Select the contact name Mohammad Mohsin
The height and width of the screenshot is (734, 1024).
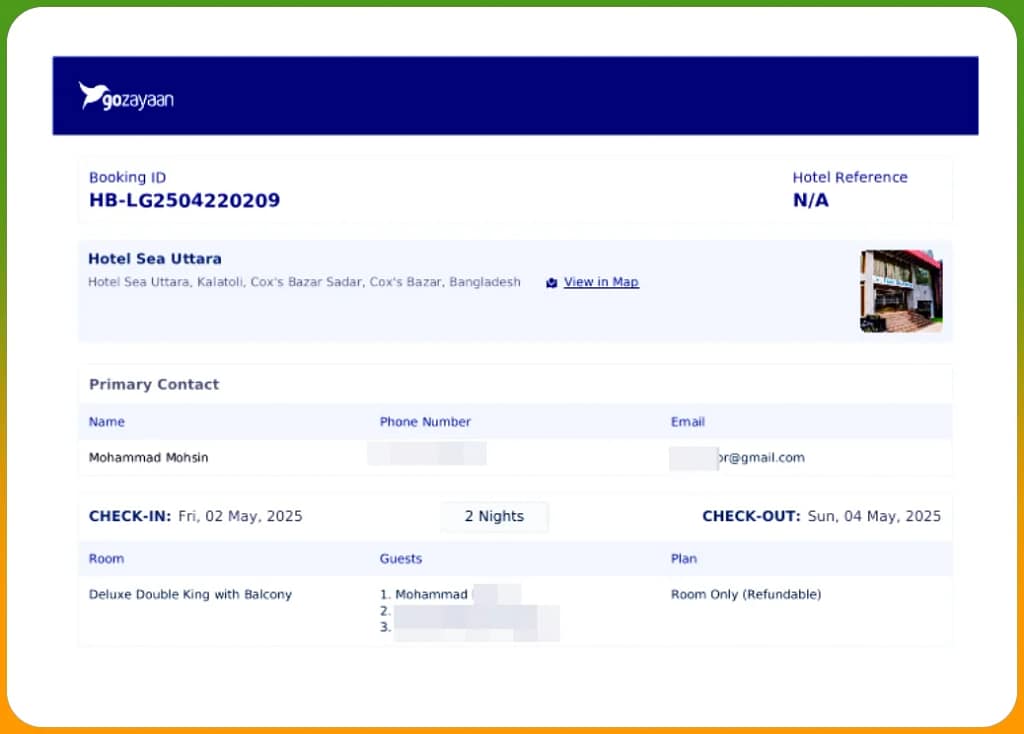[x=149, y=458]
